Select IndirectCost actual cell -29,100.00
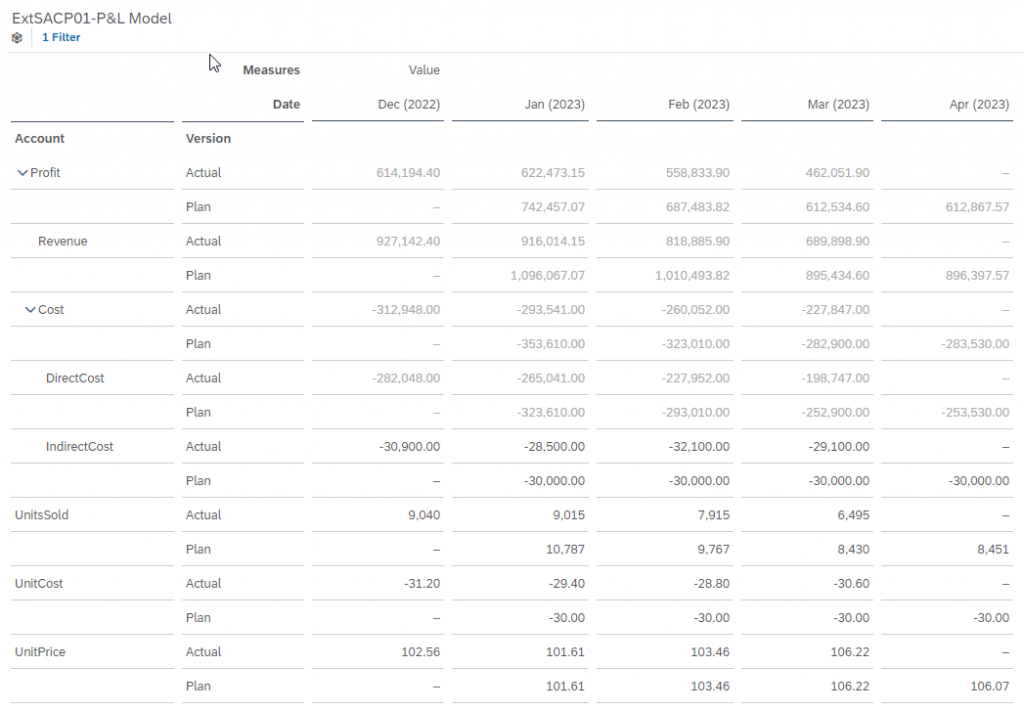 839,447
